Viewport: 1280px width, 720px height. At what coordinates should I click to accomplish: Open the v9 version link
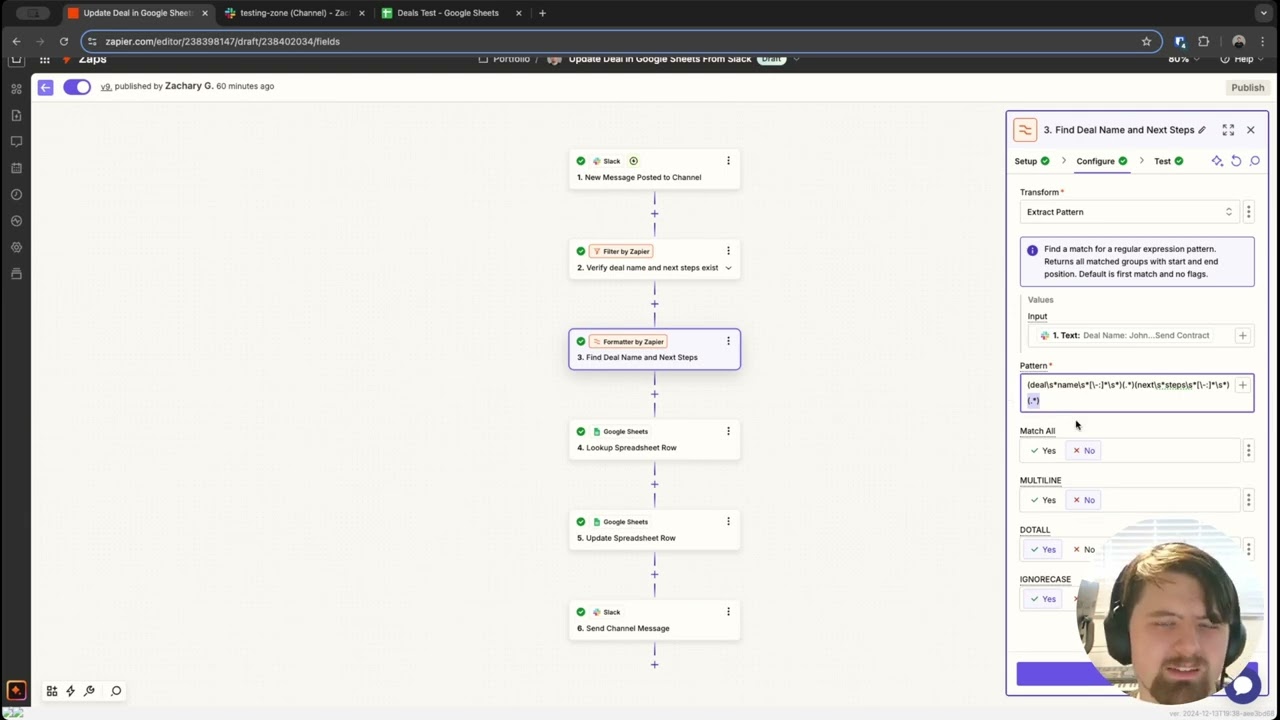click(x=105, y=86)
